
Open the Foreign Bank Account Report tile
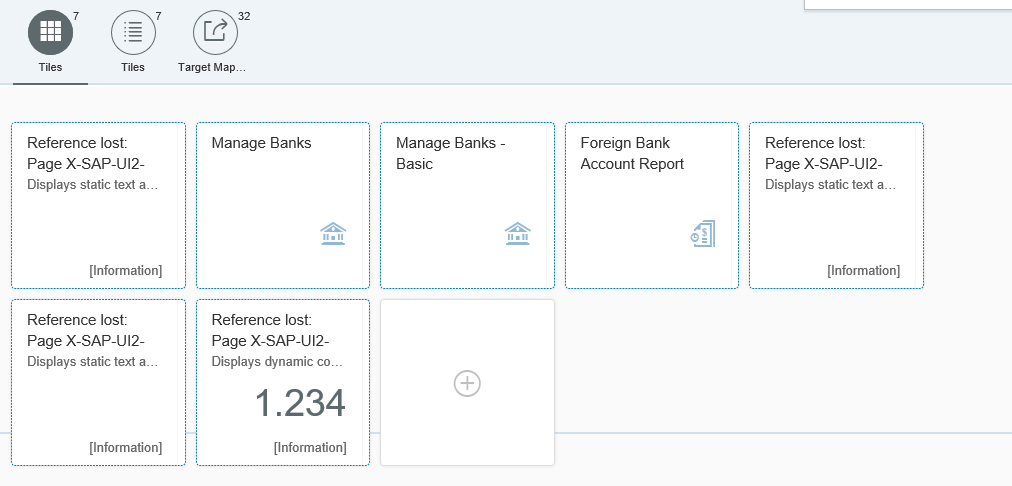(652, 205)
